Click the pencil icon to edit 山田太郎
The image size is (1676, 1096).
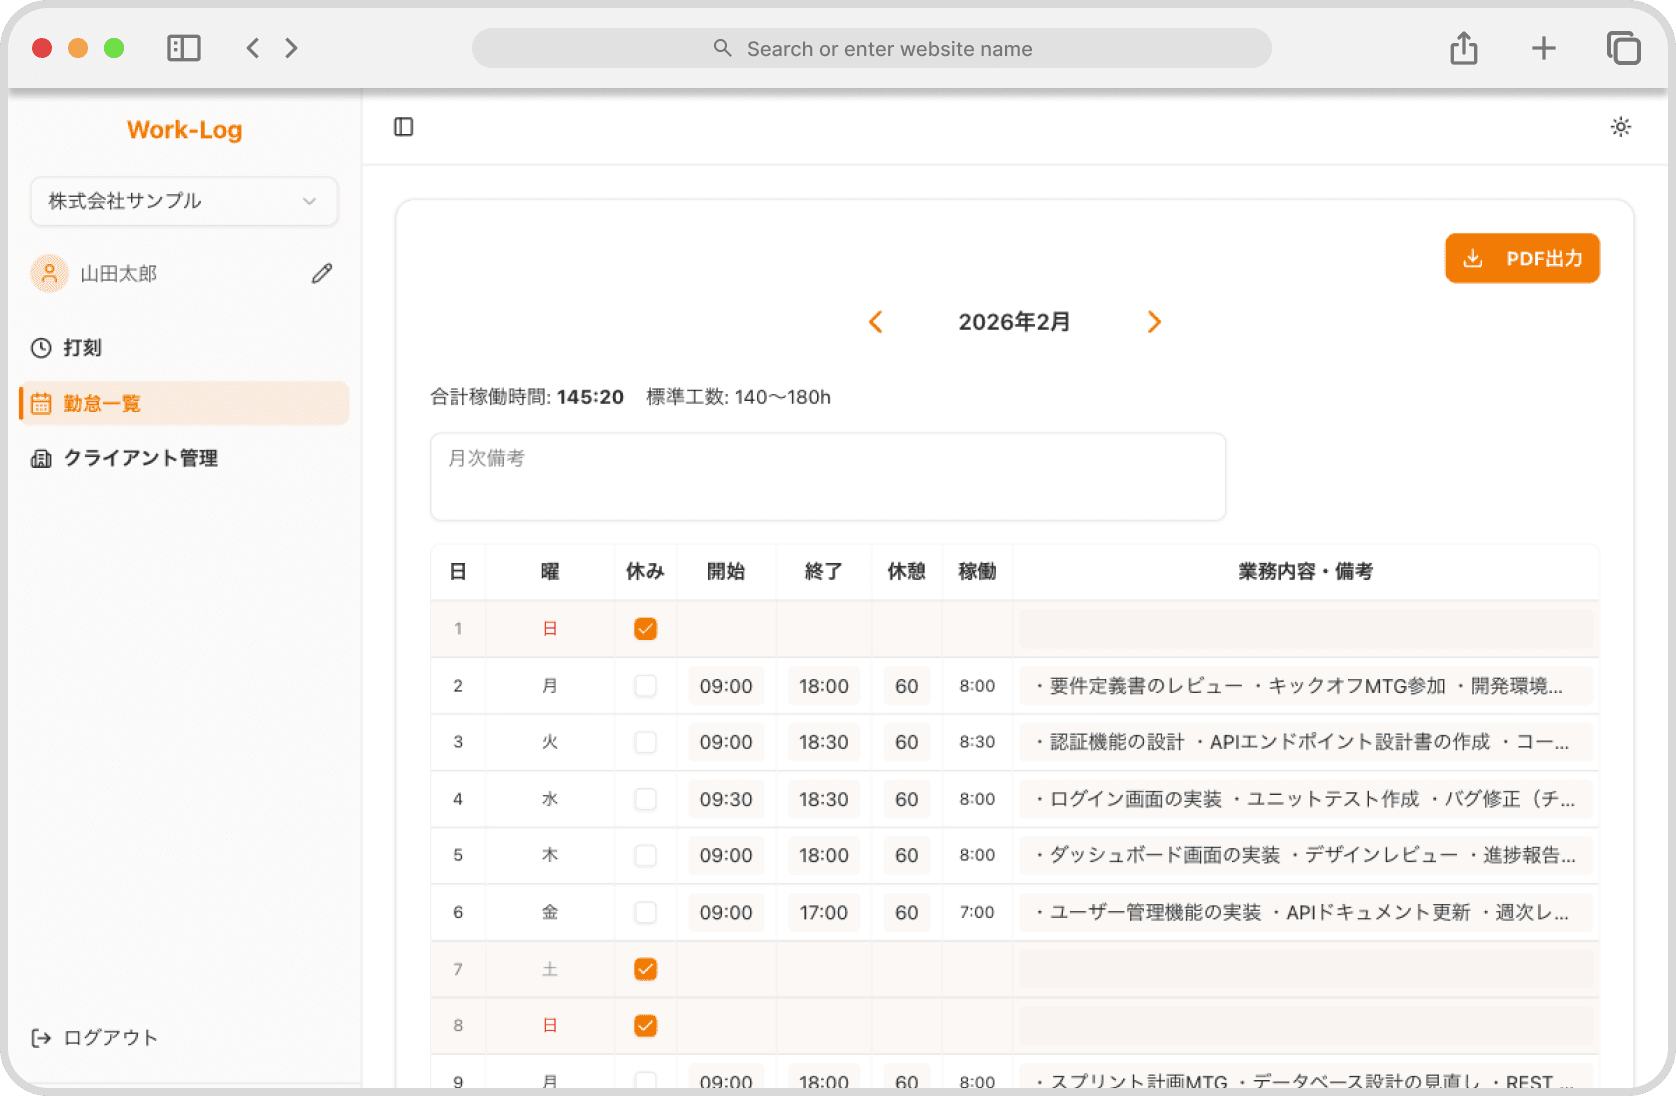(x=320, y=272)
